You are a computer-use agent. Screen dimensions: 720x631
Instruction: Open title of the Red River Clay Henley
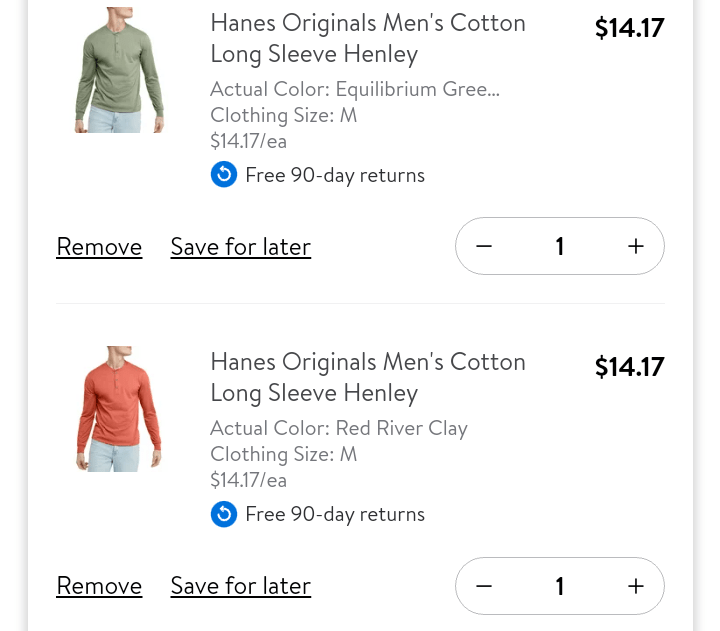(x=367, y=377)
